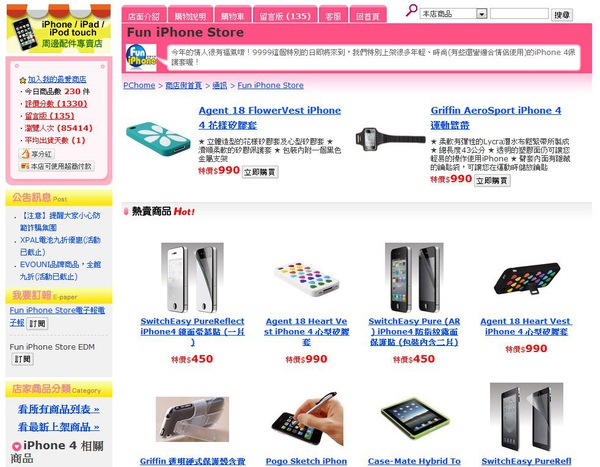
Task: Open the PChome breadcrumb link
Action: 139,85
